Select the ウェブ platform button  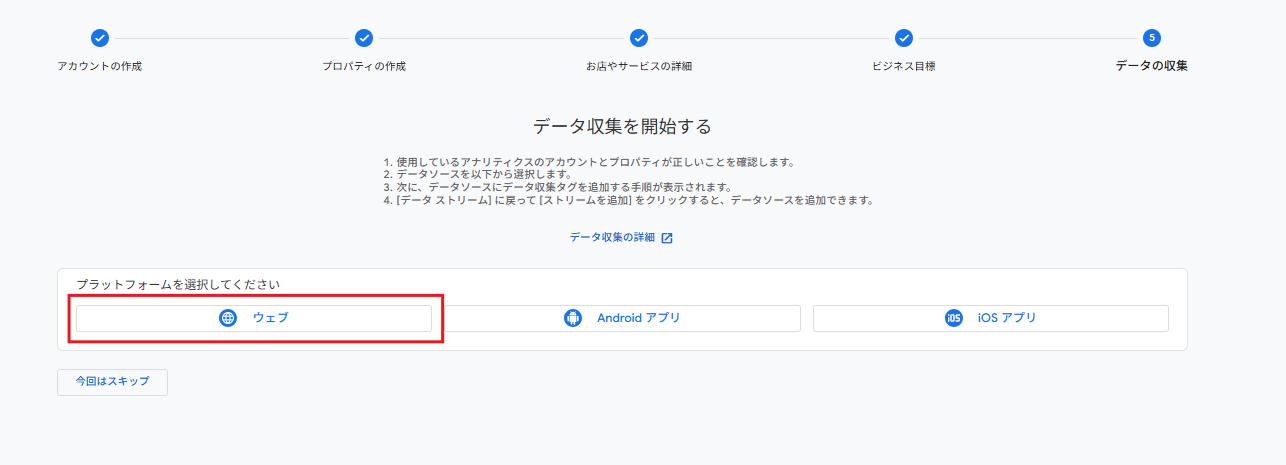tap(254, 318)
